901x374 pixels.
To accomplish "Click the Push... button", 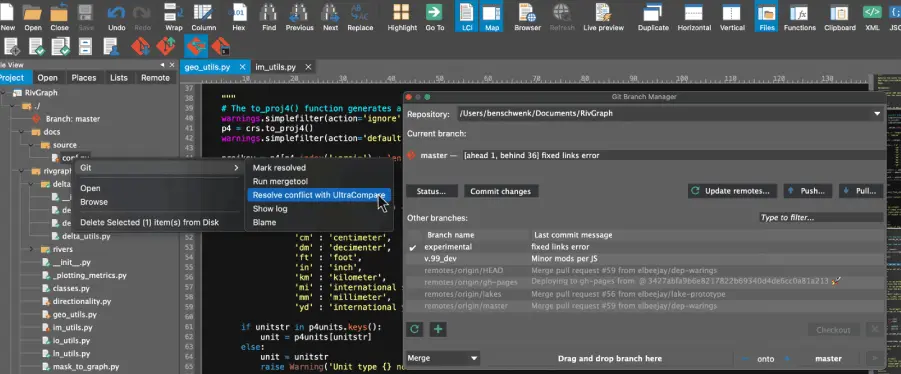I will pos(807,191).
